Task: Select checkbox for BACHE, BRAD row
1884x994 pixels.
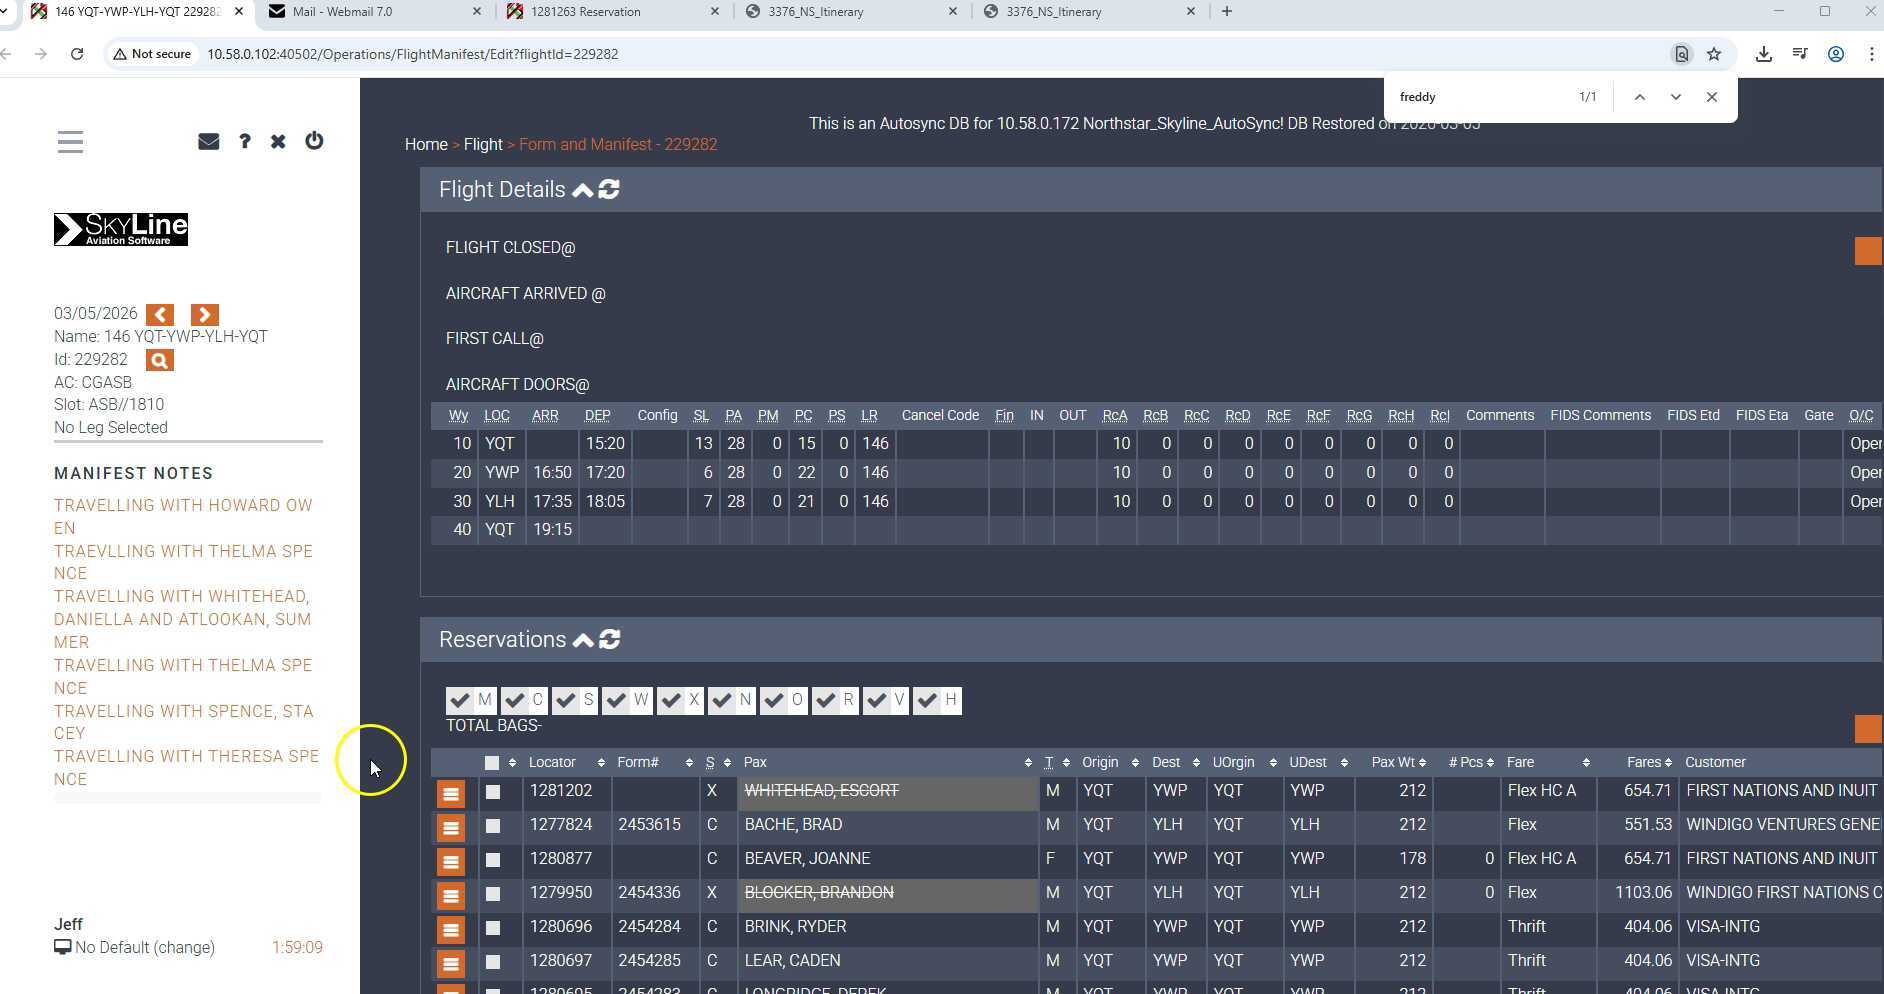Action: (493, 826)
